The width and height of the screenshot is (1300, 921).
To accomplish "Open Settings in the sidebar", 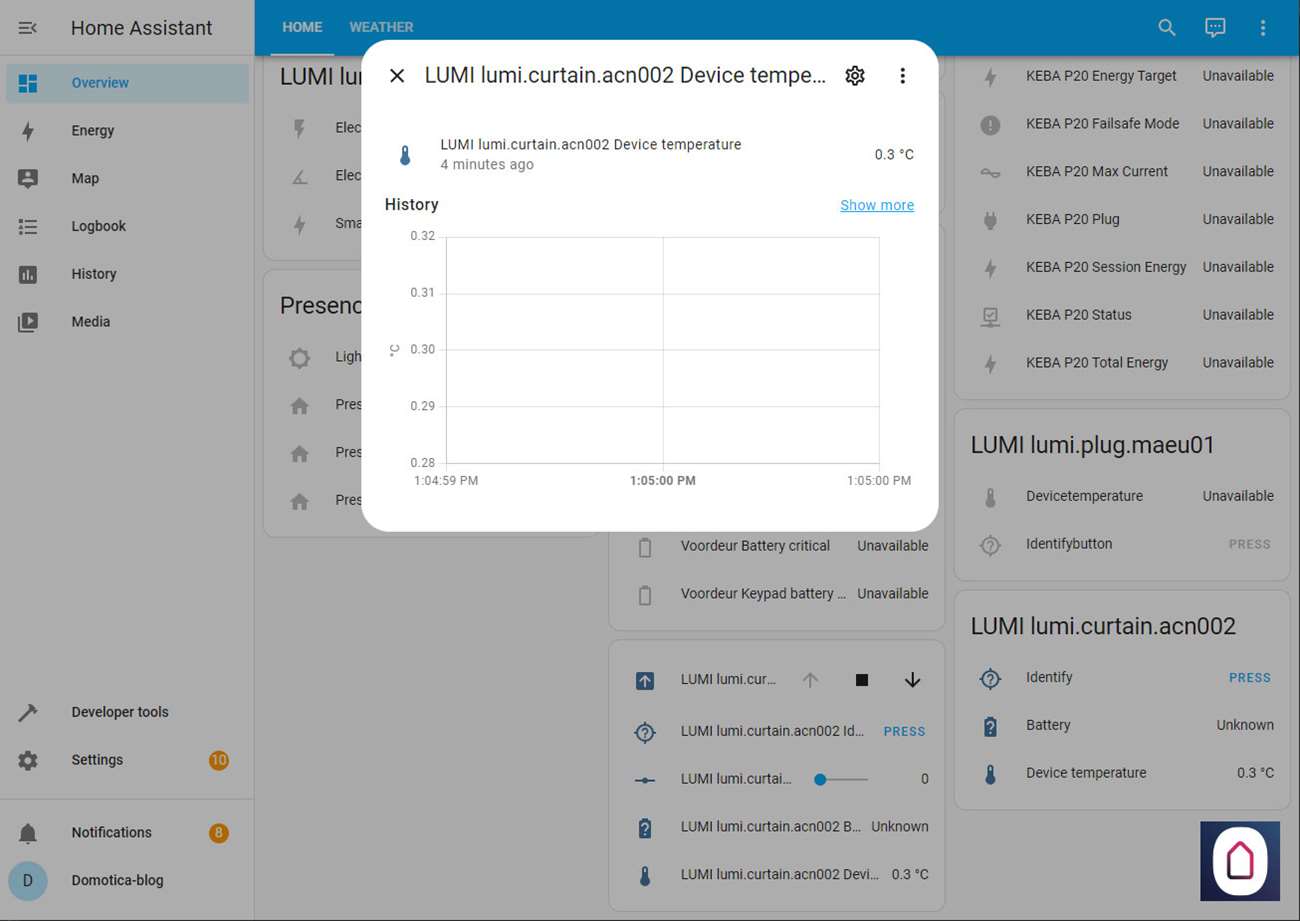I will [127, 760].
